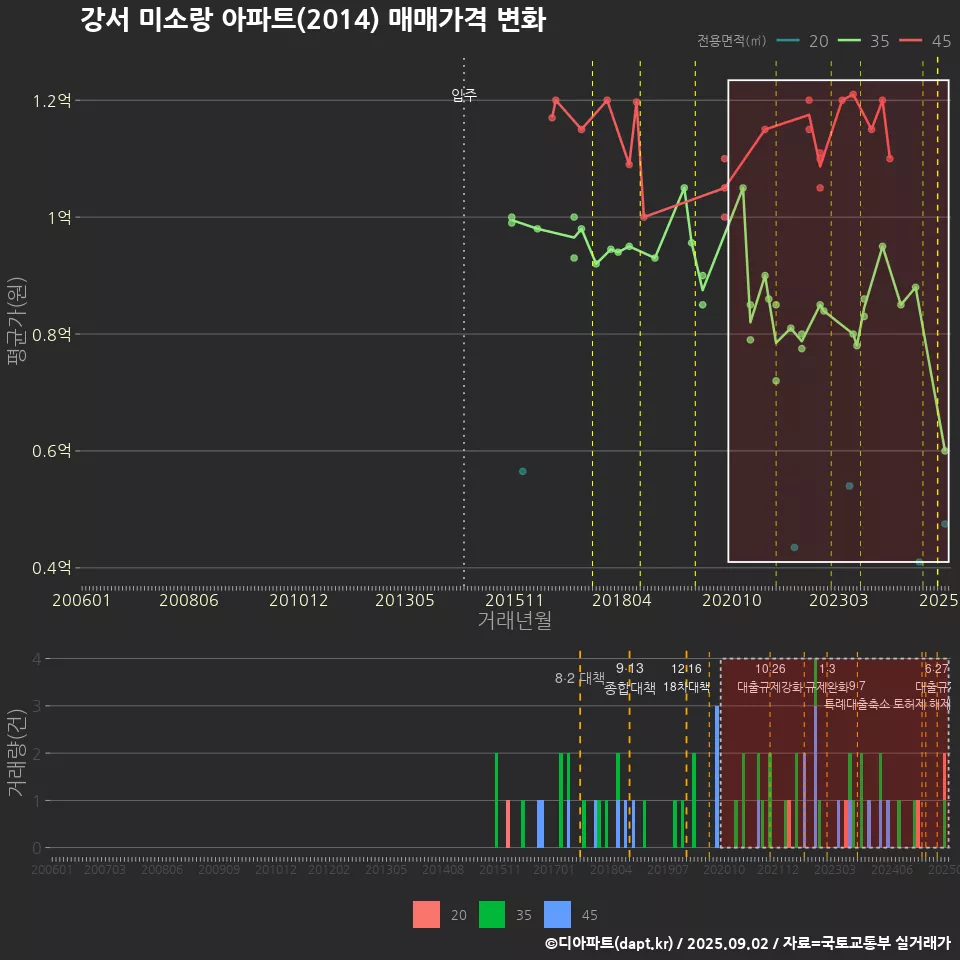Click '200806' on the price chart axis

[x=189, y=600]
